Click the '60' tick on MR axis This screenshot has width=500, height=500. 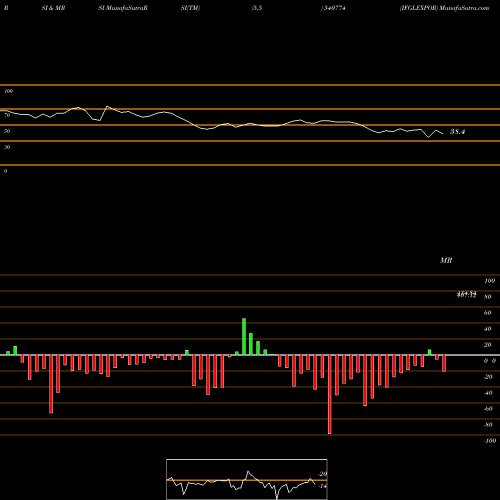pyautogui.click(x=488, y=313)
